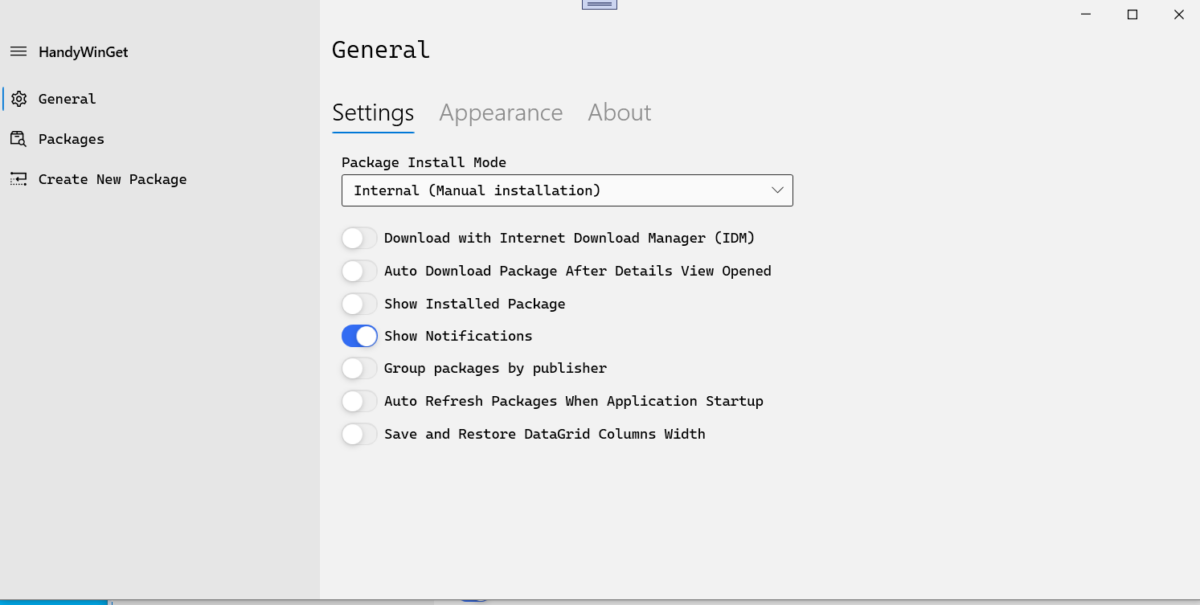Open the hamburger navigation menu
This screenshot has width=1200, height=605.
pyautogui.click(x=18, y=51)
